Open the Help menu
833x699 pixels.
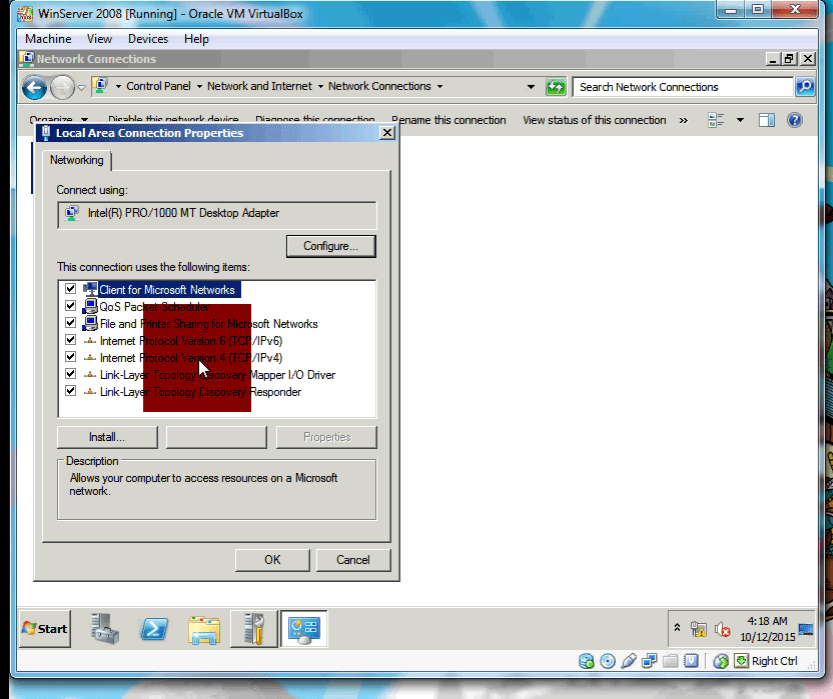(x=196, y=39)
